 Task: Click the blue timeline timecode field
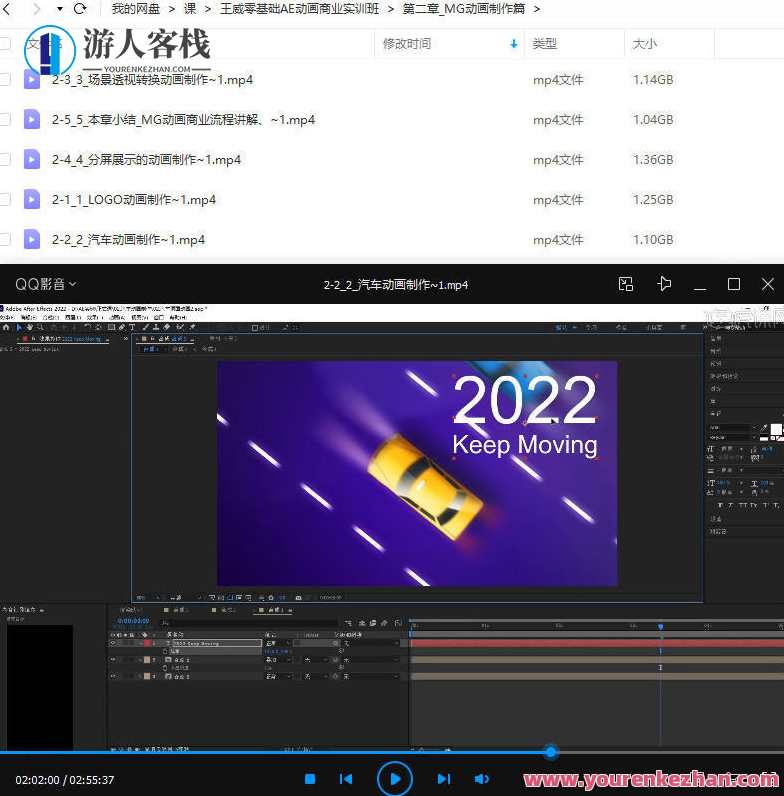(134, 621)
